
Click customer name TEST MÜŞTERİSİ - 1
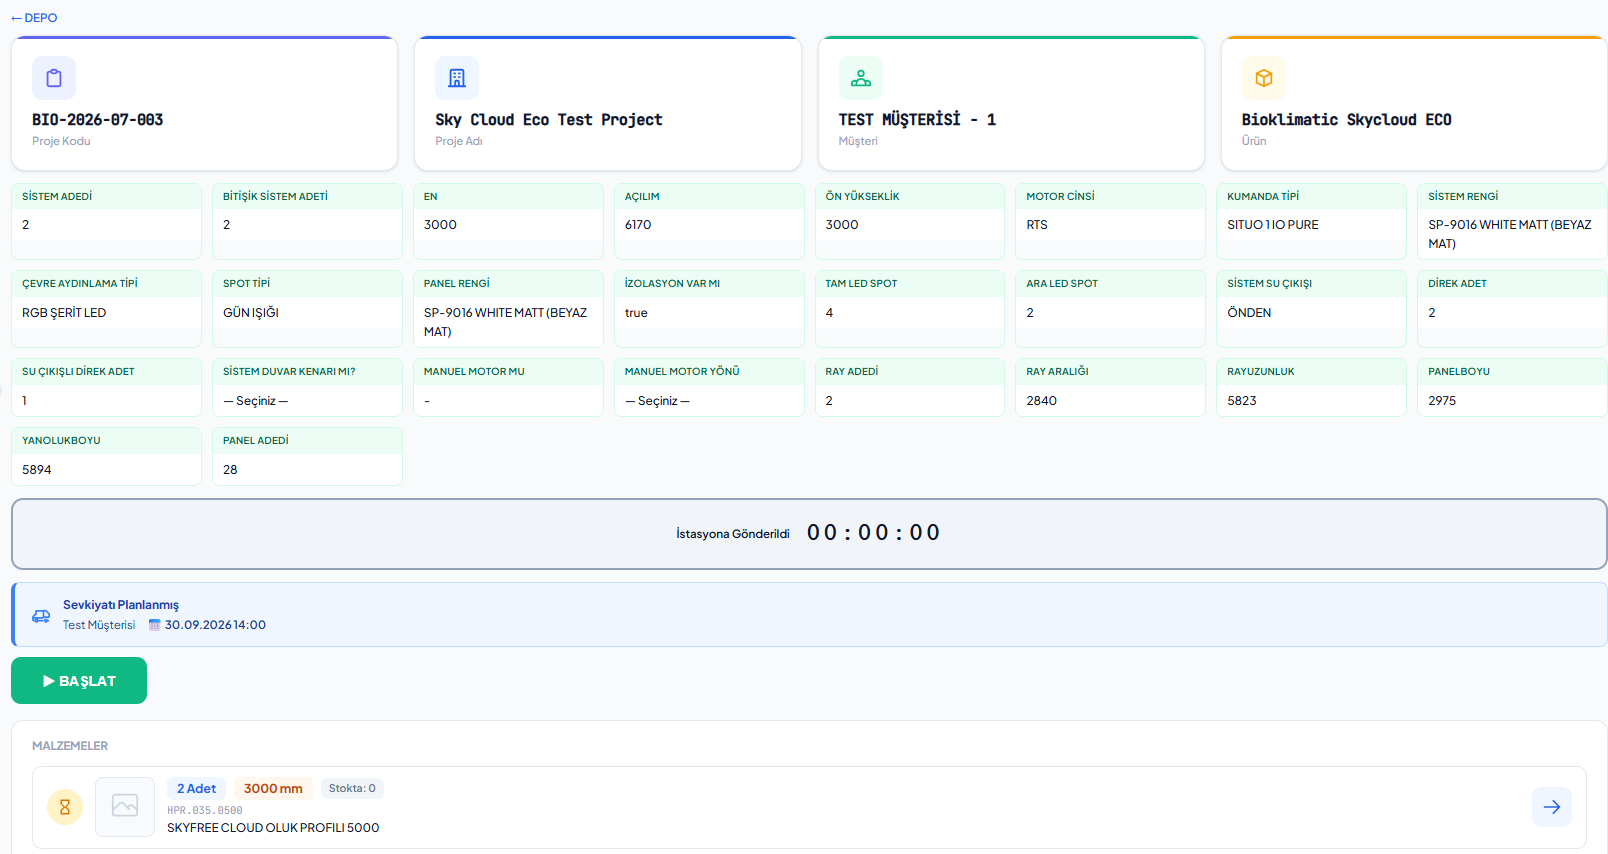pyautogui.click(x=917, y=120)
